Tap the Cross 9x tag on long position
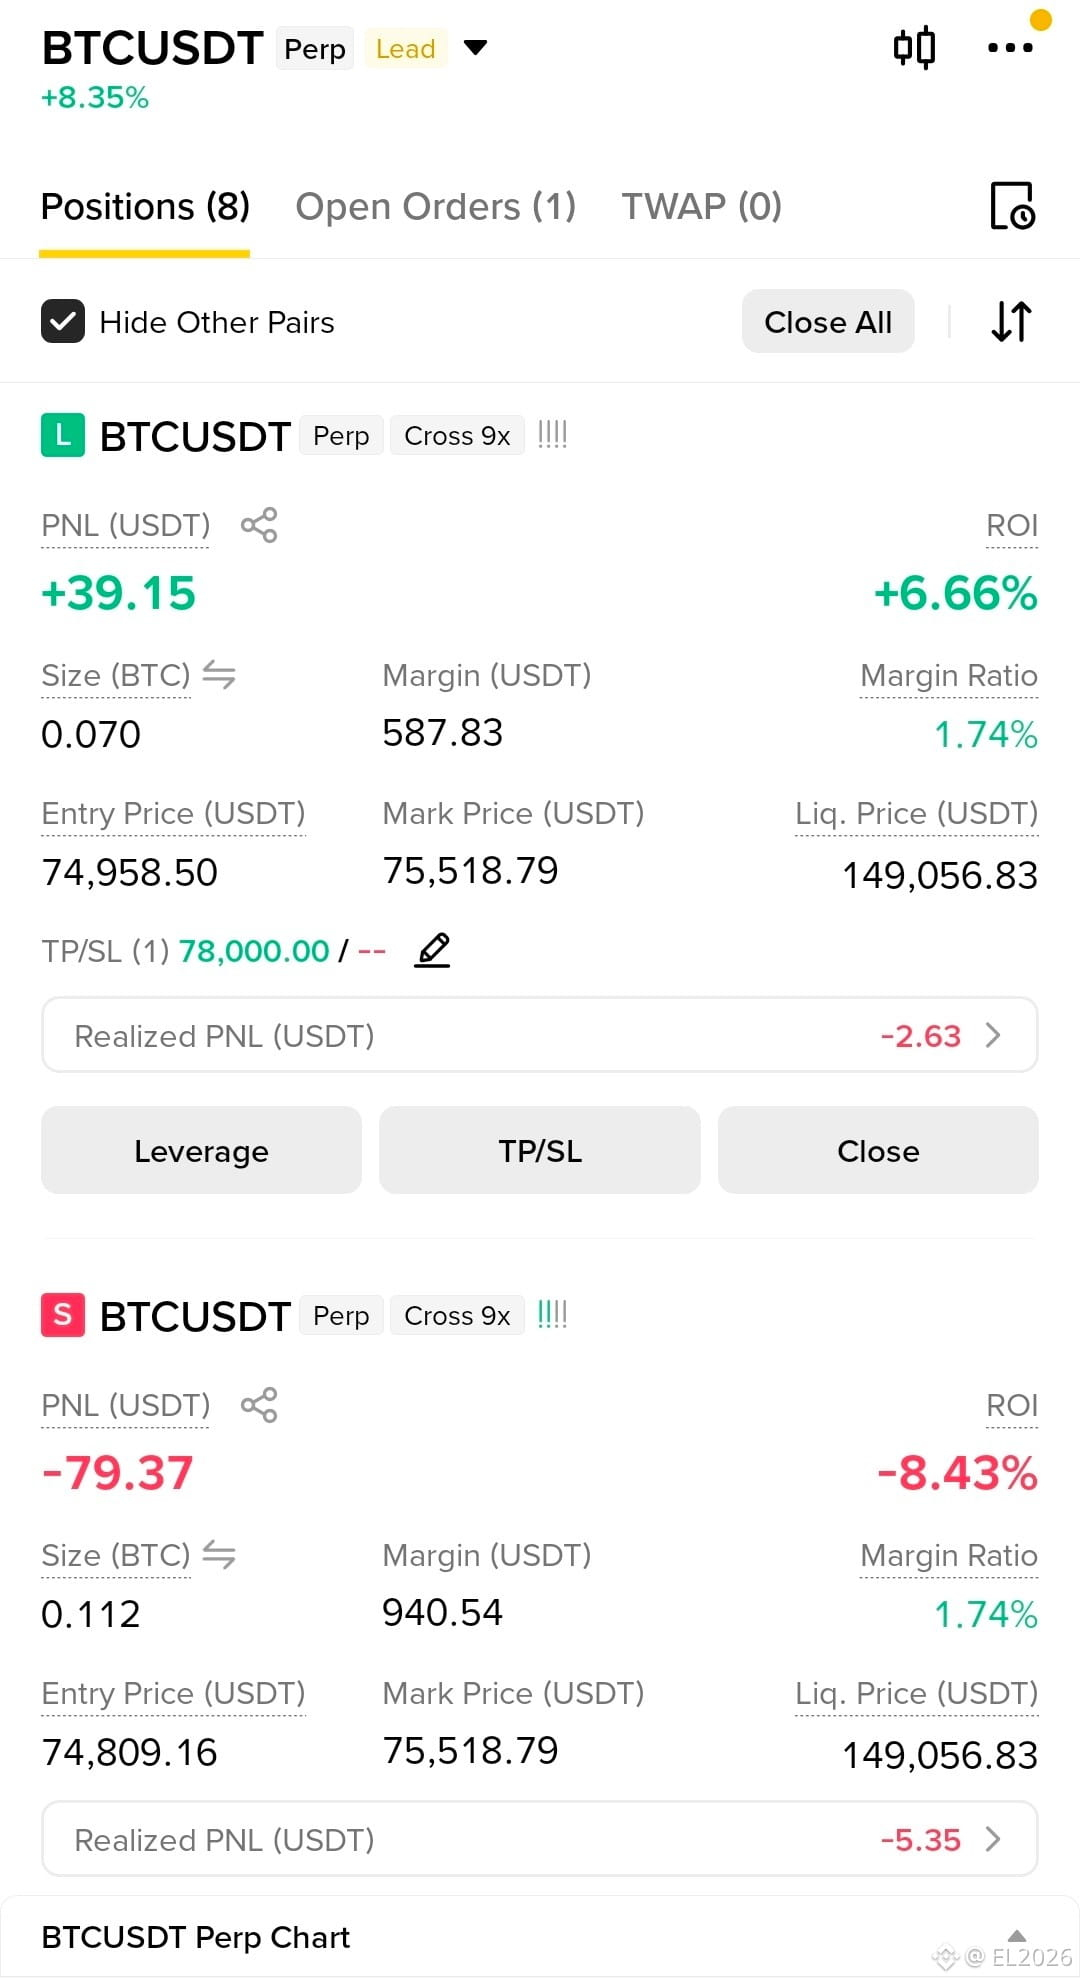 [x=457, y=436]
